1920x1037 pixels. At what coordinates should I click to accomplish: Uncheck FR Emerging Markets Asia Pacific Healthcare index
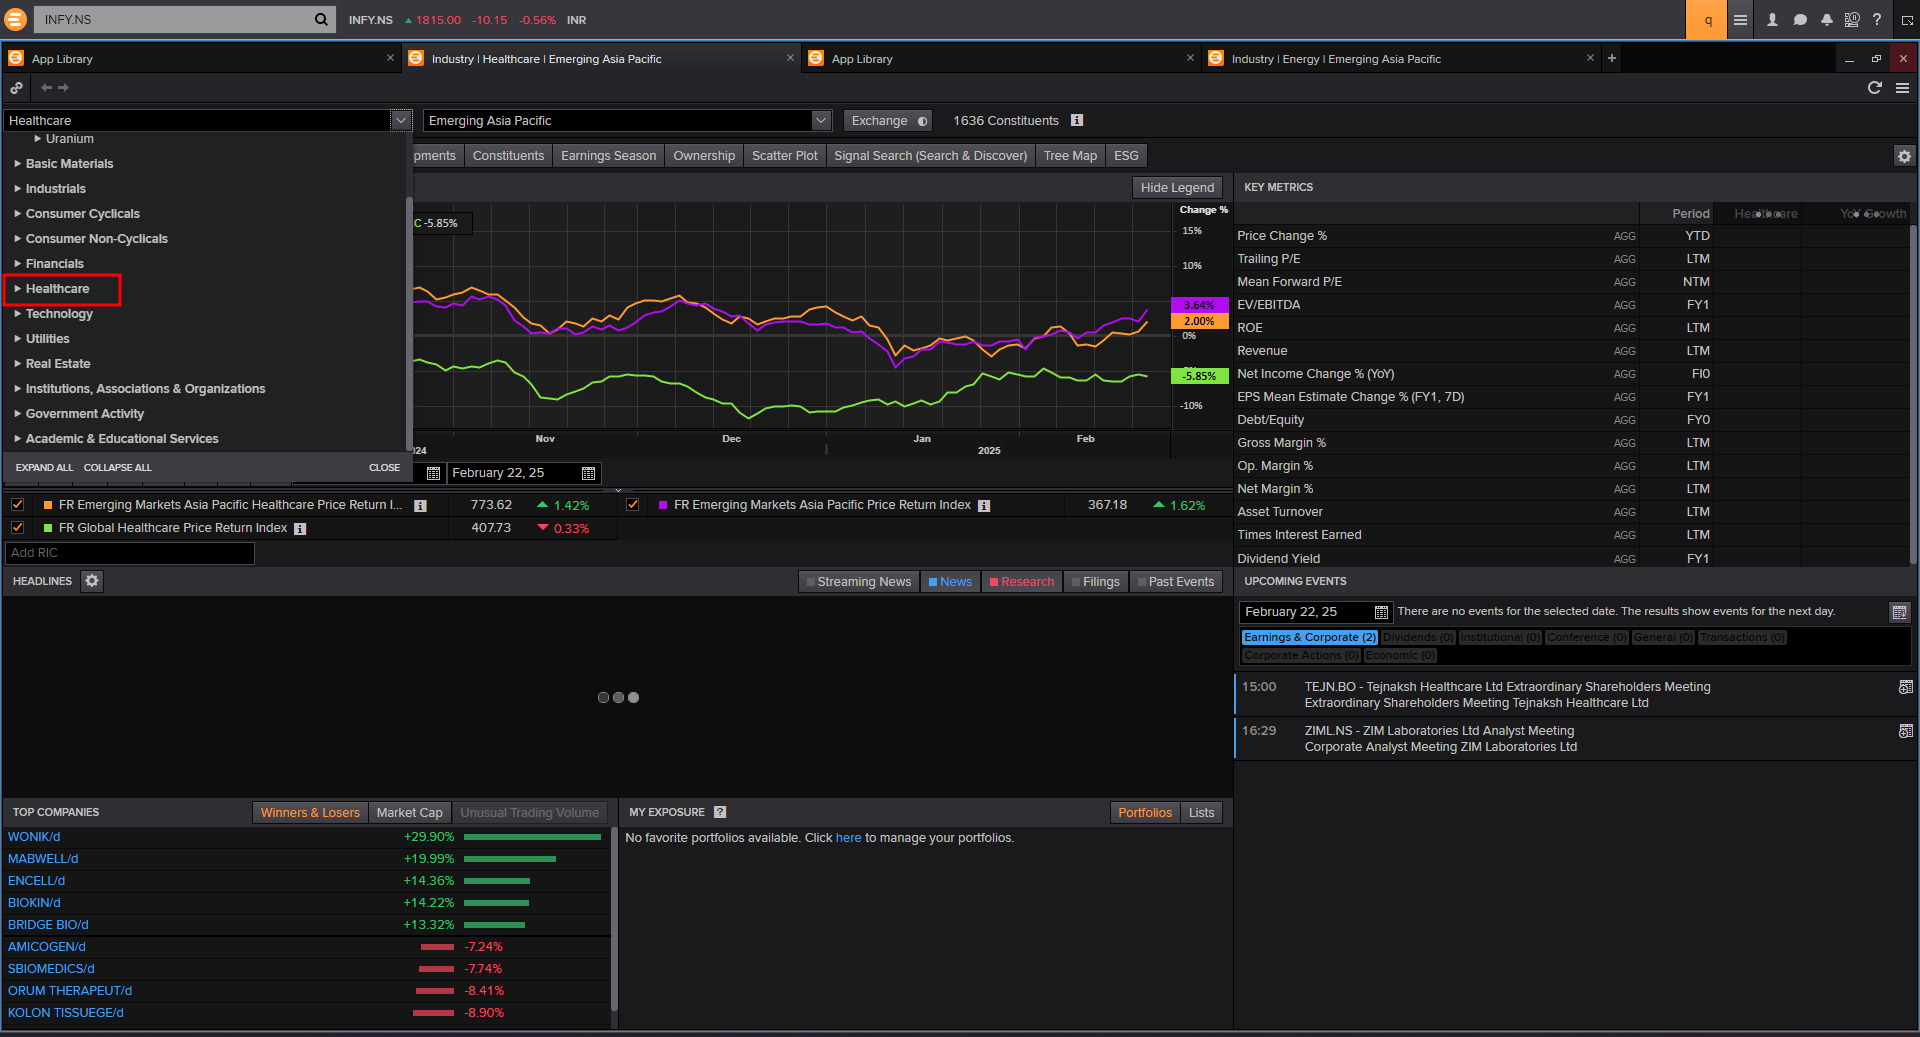point(18,505)
